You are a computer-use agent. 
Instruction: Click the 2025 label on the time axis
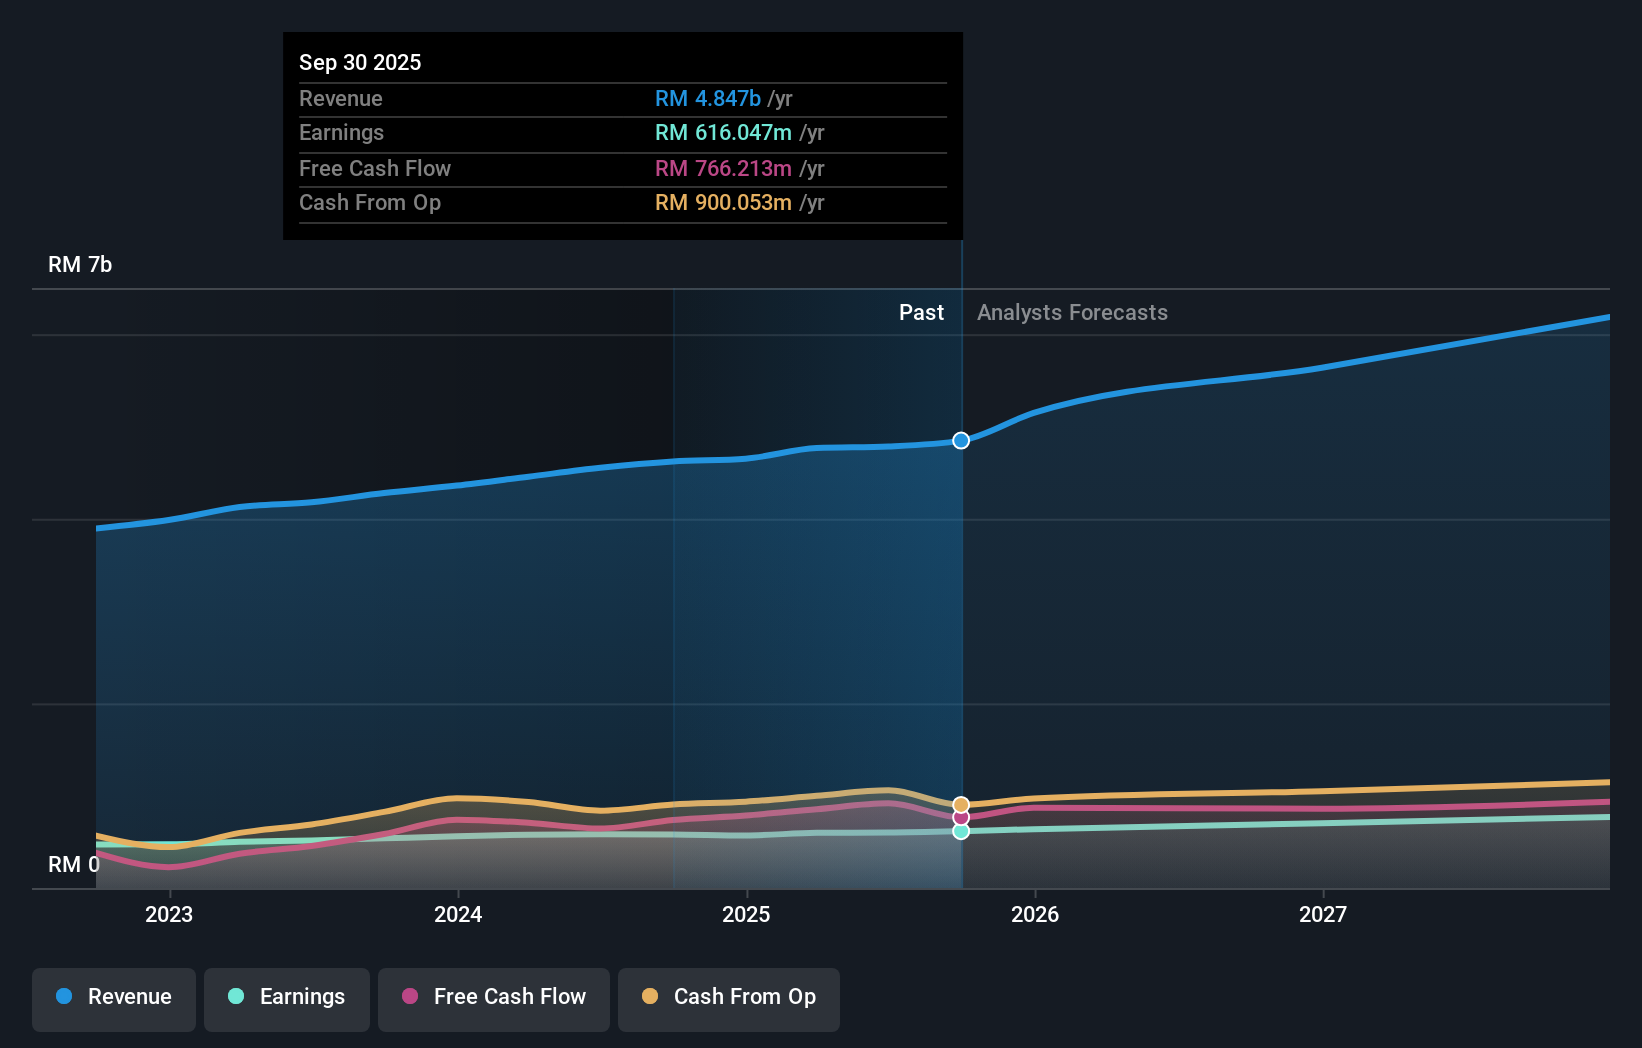747,914
